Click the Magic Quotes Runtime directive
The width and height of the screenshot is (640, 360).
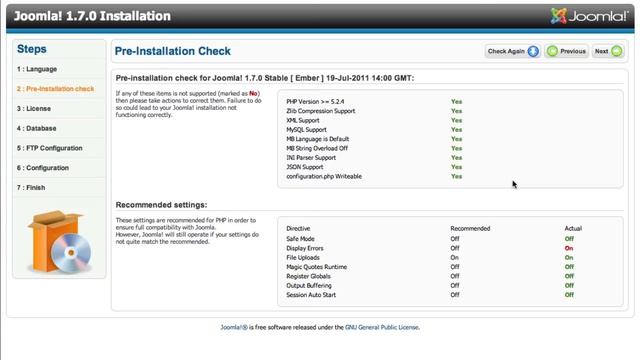317,267
